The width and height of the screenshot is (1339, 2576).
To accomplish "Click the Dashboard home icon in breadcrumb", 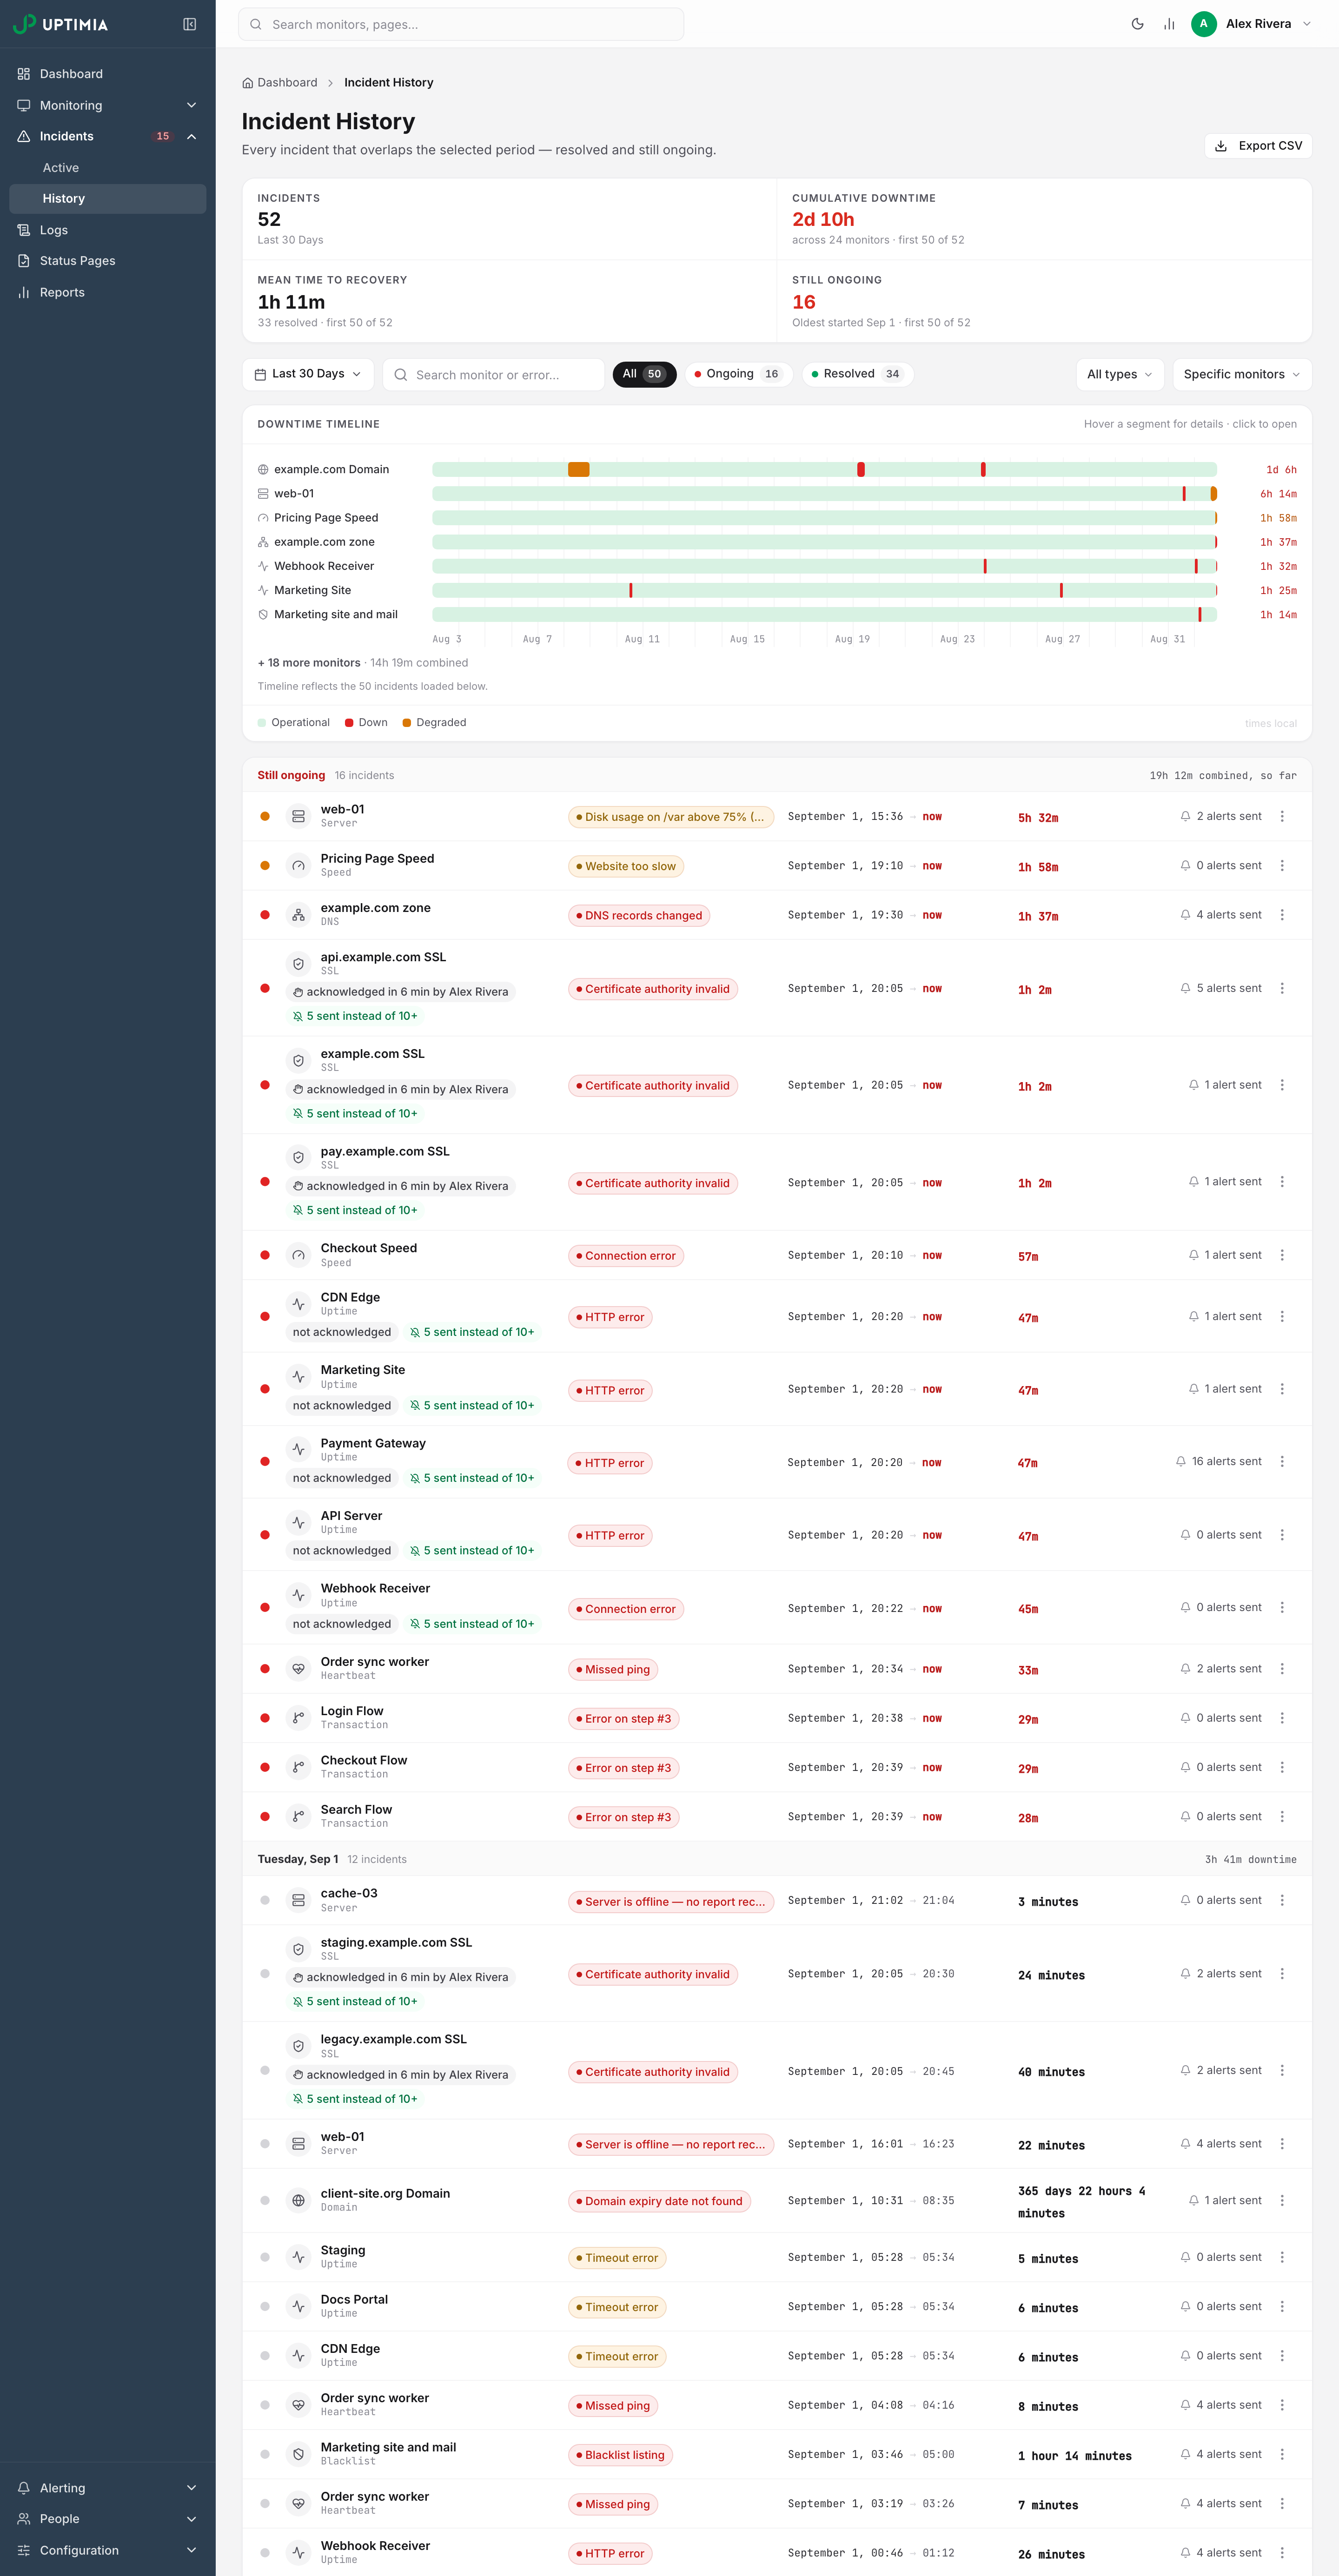I will pyautogui.click(x=248, y=83).
